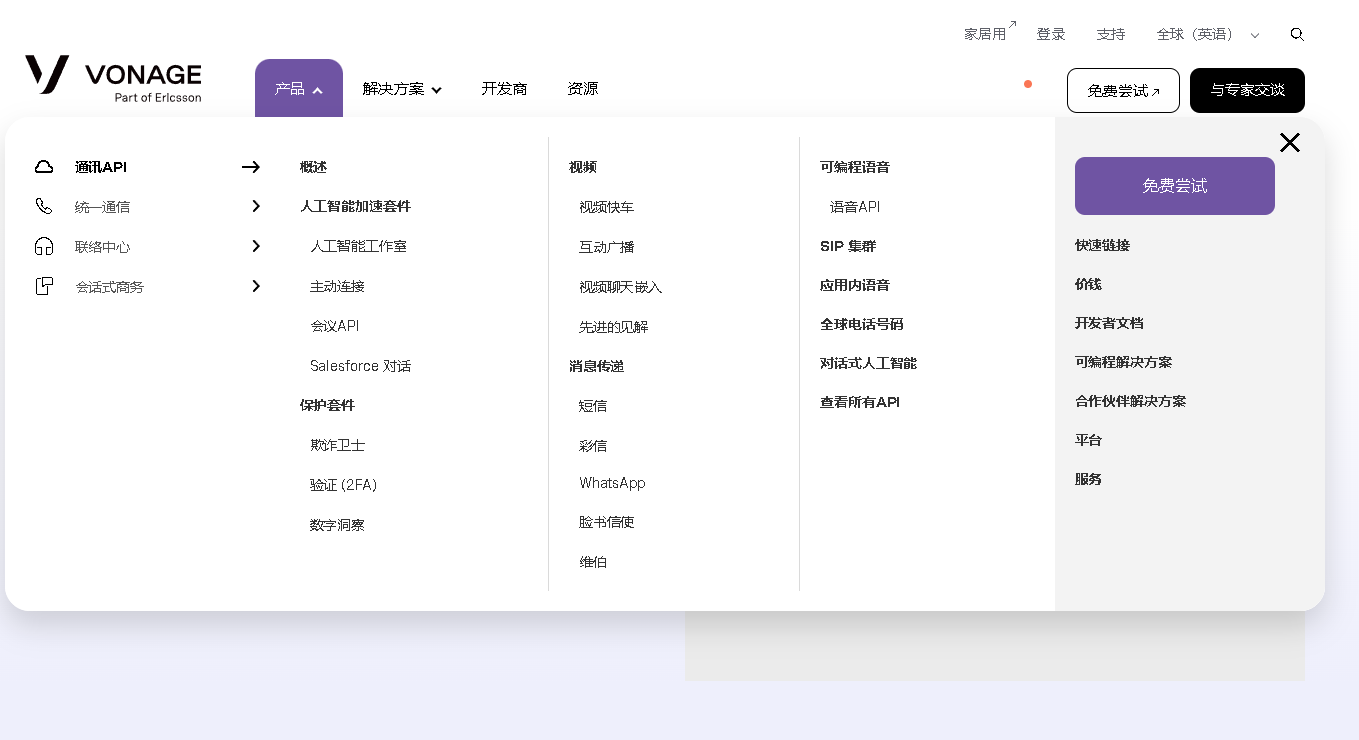Image resolution: width=1359 pixels, height=740 pixels.
Task: Open the 解决方案 dropdown
Action: (402, 89)
